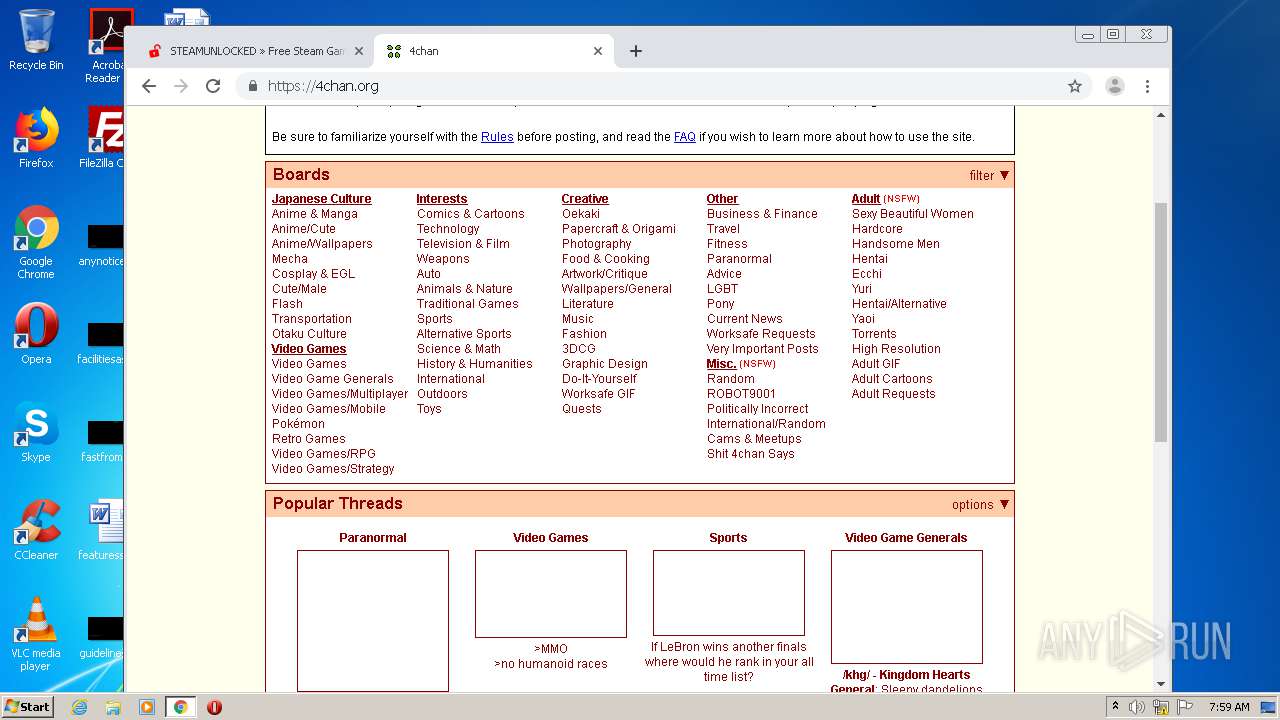Click the Opera icon in the taskbar
The width and height of the screenshot is (1280, 720).
pos(214,707)
